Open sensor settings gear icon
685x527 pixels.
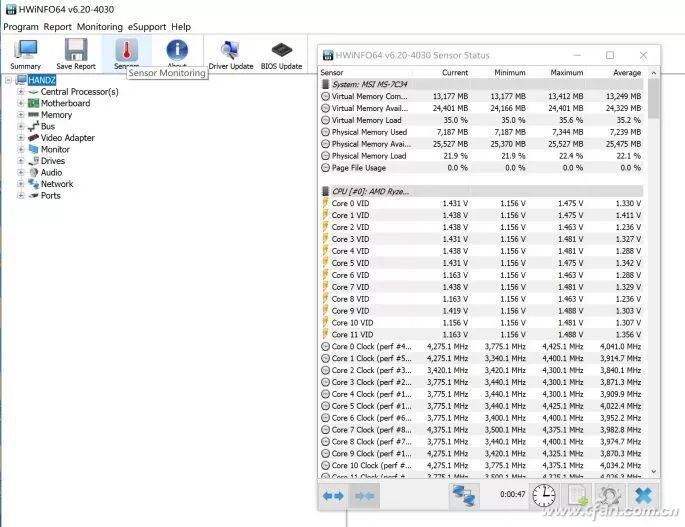tap(609, 496)
